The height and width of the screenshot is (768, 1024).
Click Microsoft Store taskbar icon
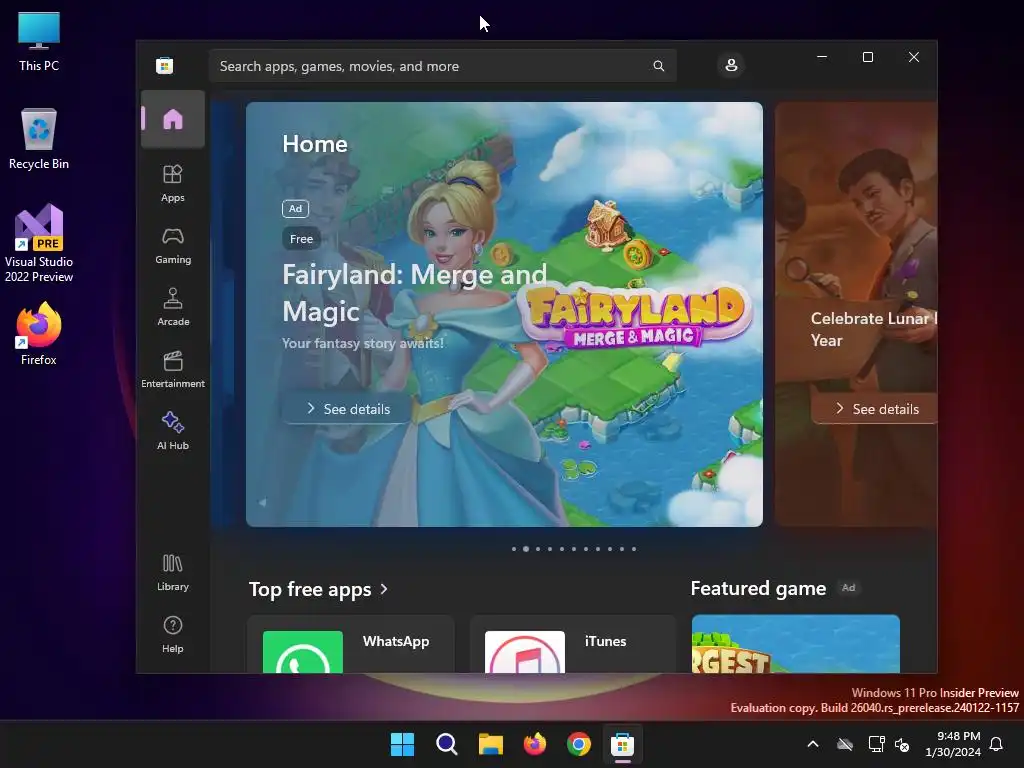coord(622,744)
